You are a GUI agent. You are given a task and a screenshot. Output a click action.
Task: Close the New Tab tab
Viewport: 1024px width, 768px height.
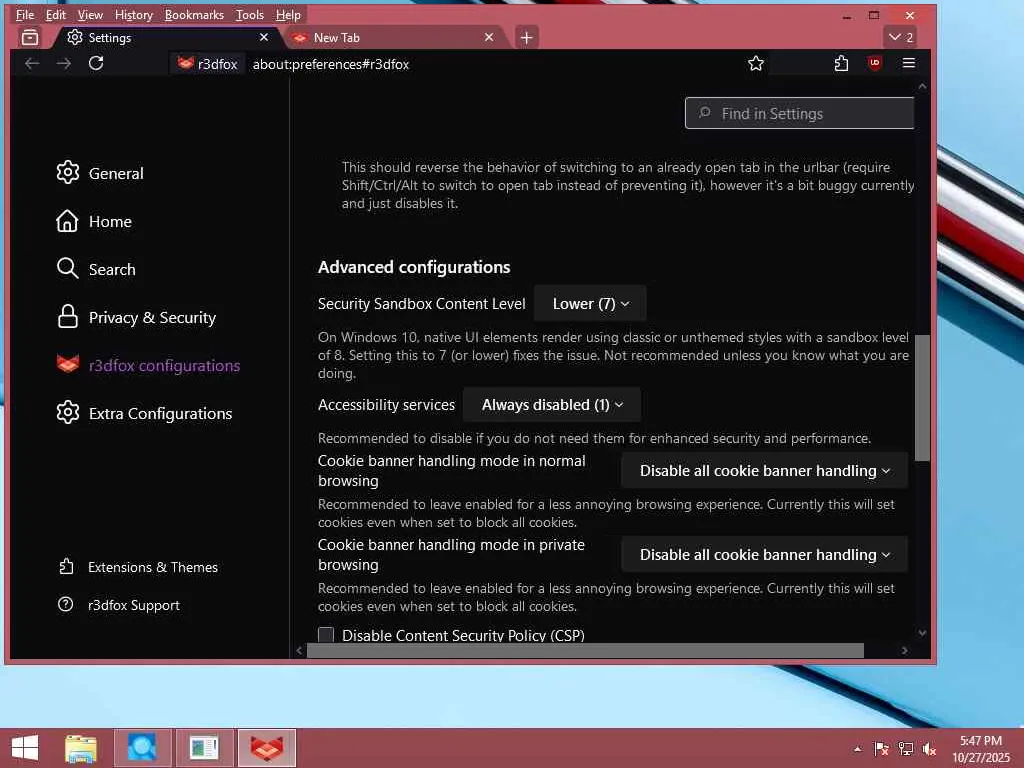point(489,37)
